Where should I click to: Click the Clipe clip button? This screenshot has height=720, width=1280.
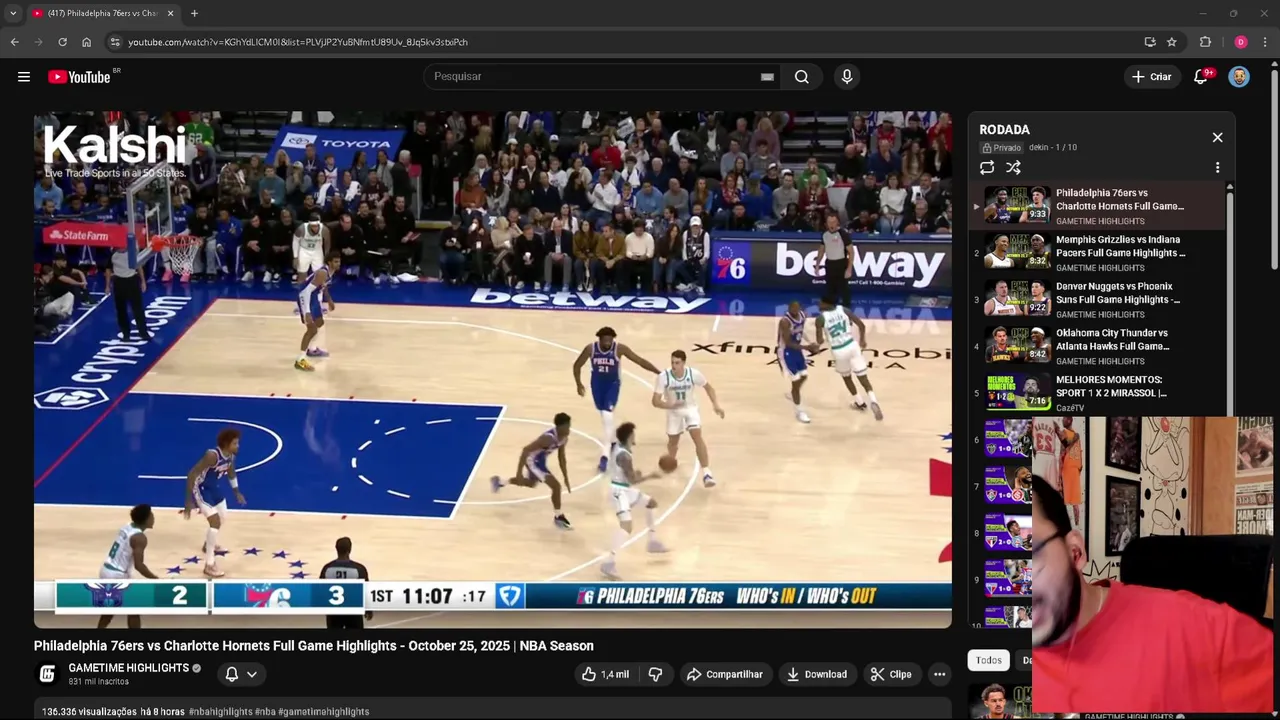891,674
